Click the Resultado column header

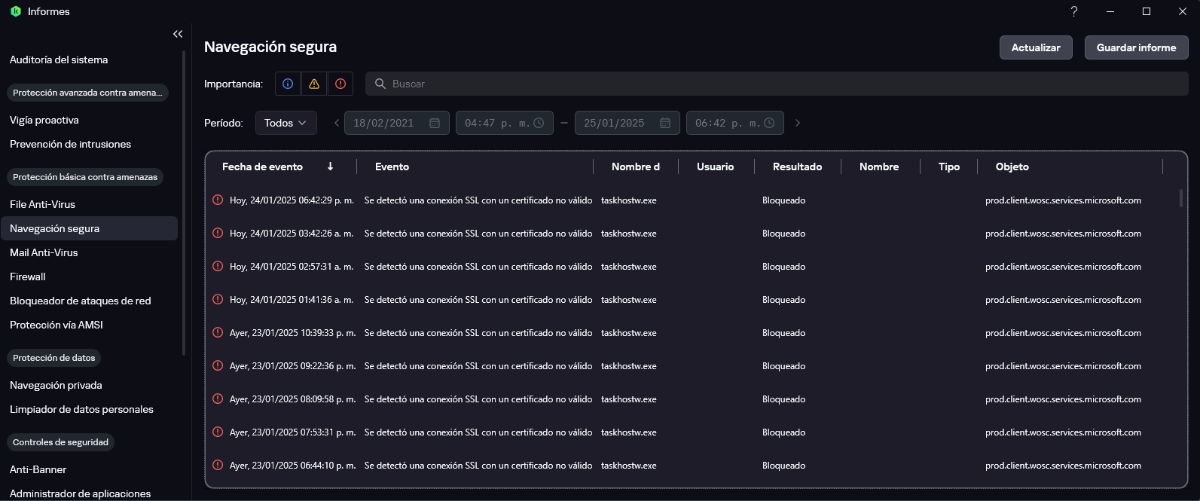797,167
